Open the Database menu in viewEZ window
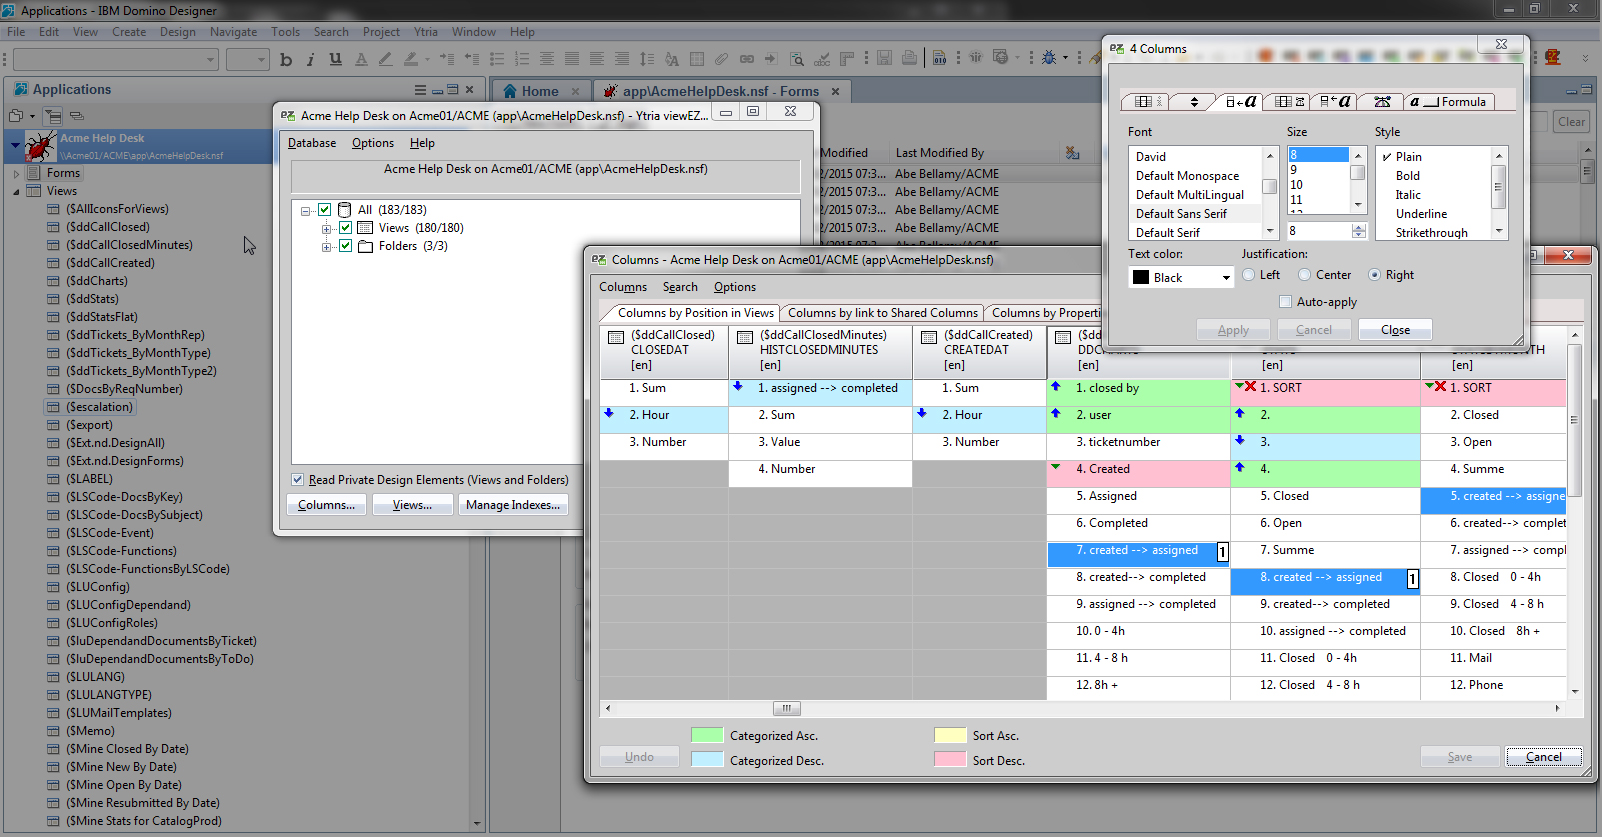This screenshot has height=837, width=1602. point(312,143)
